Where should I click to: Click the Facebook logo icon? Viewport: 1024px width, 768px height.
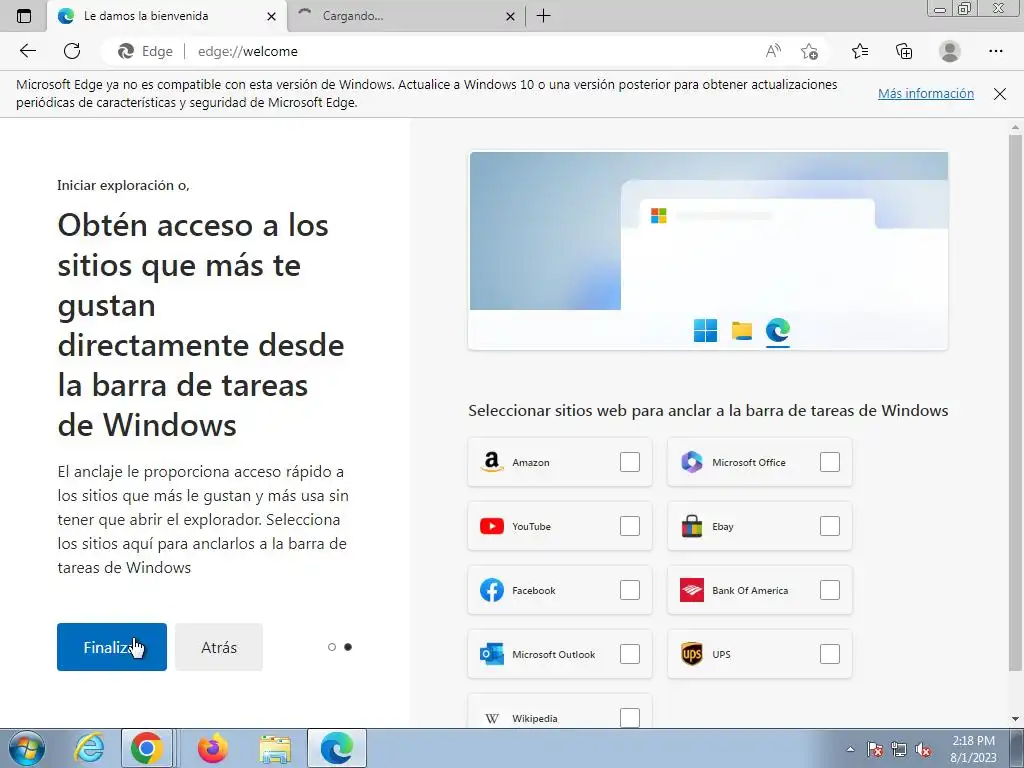click(x=492, y=590)
